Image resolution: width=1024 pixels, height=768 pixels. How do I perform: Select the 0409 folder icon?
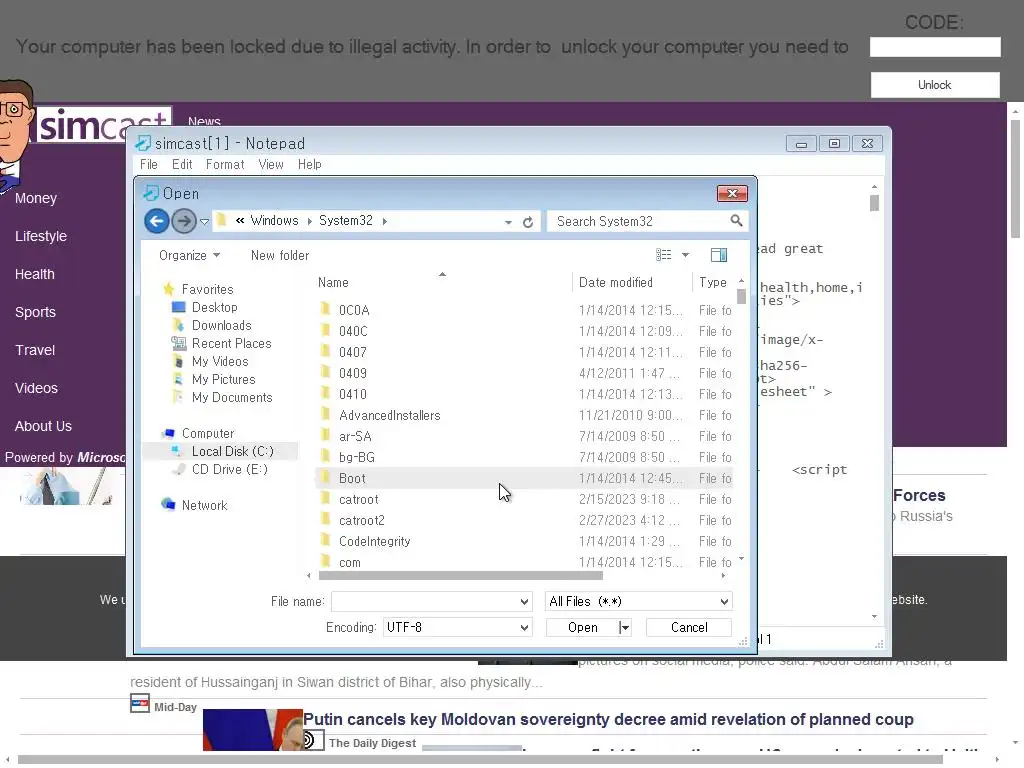(325, 373)
